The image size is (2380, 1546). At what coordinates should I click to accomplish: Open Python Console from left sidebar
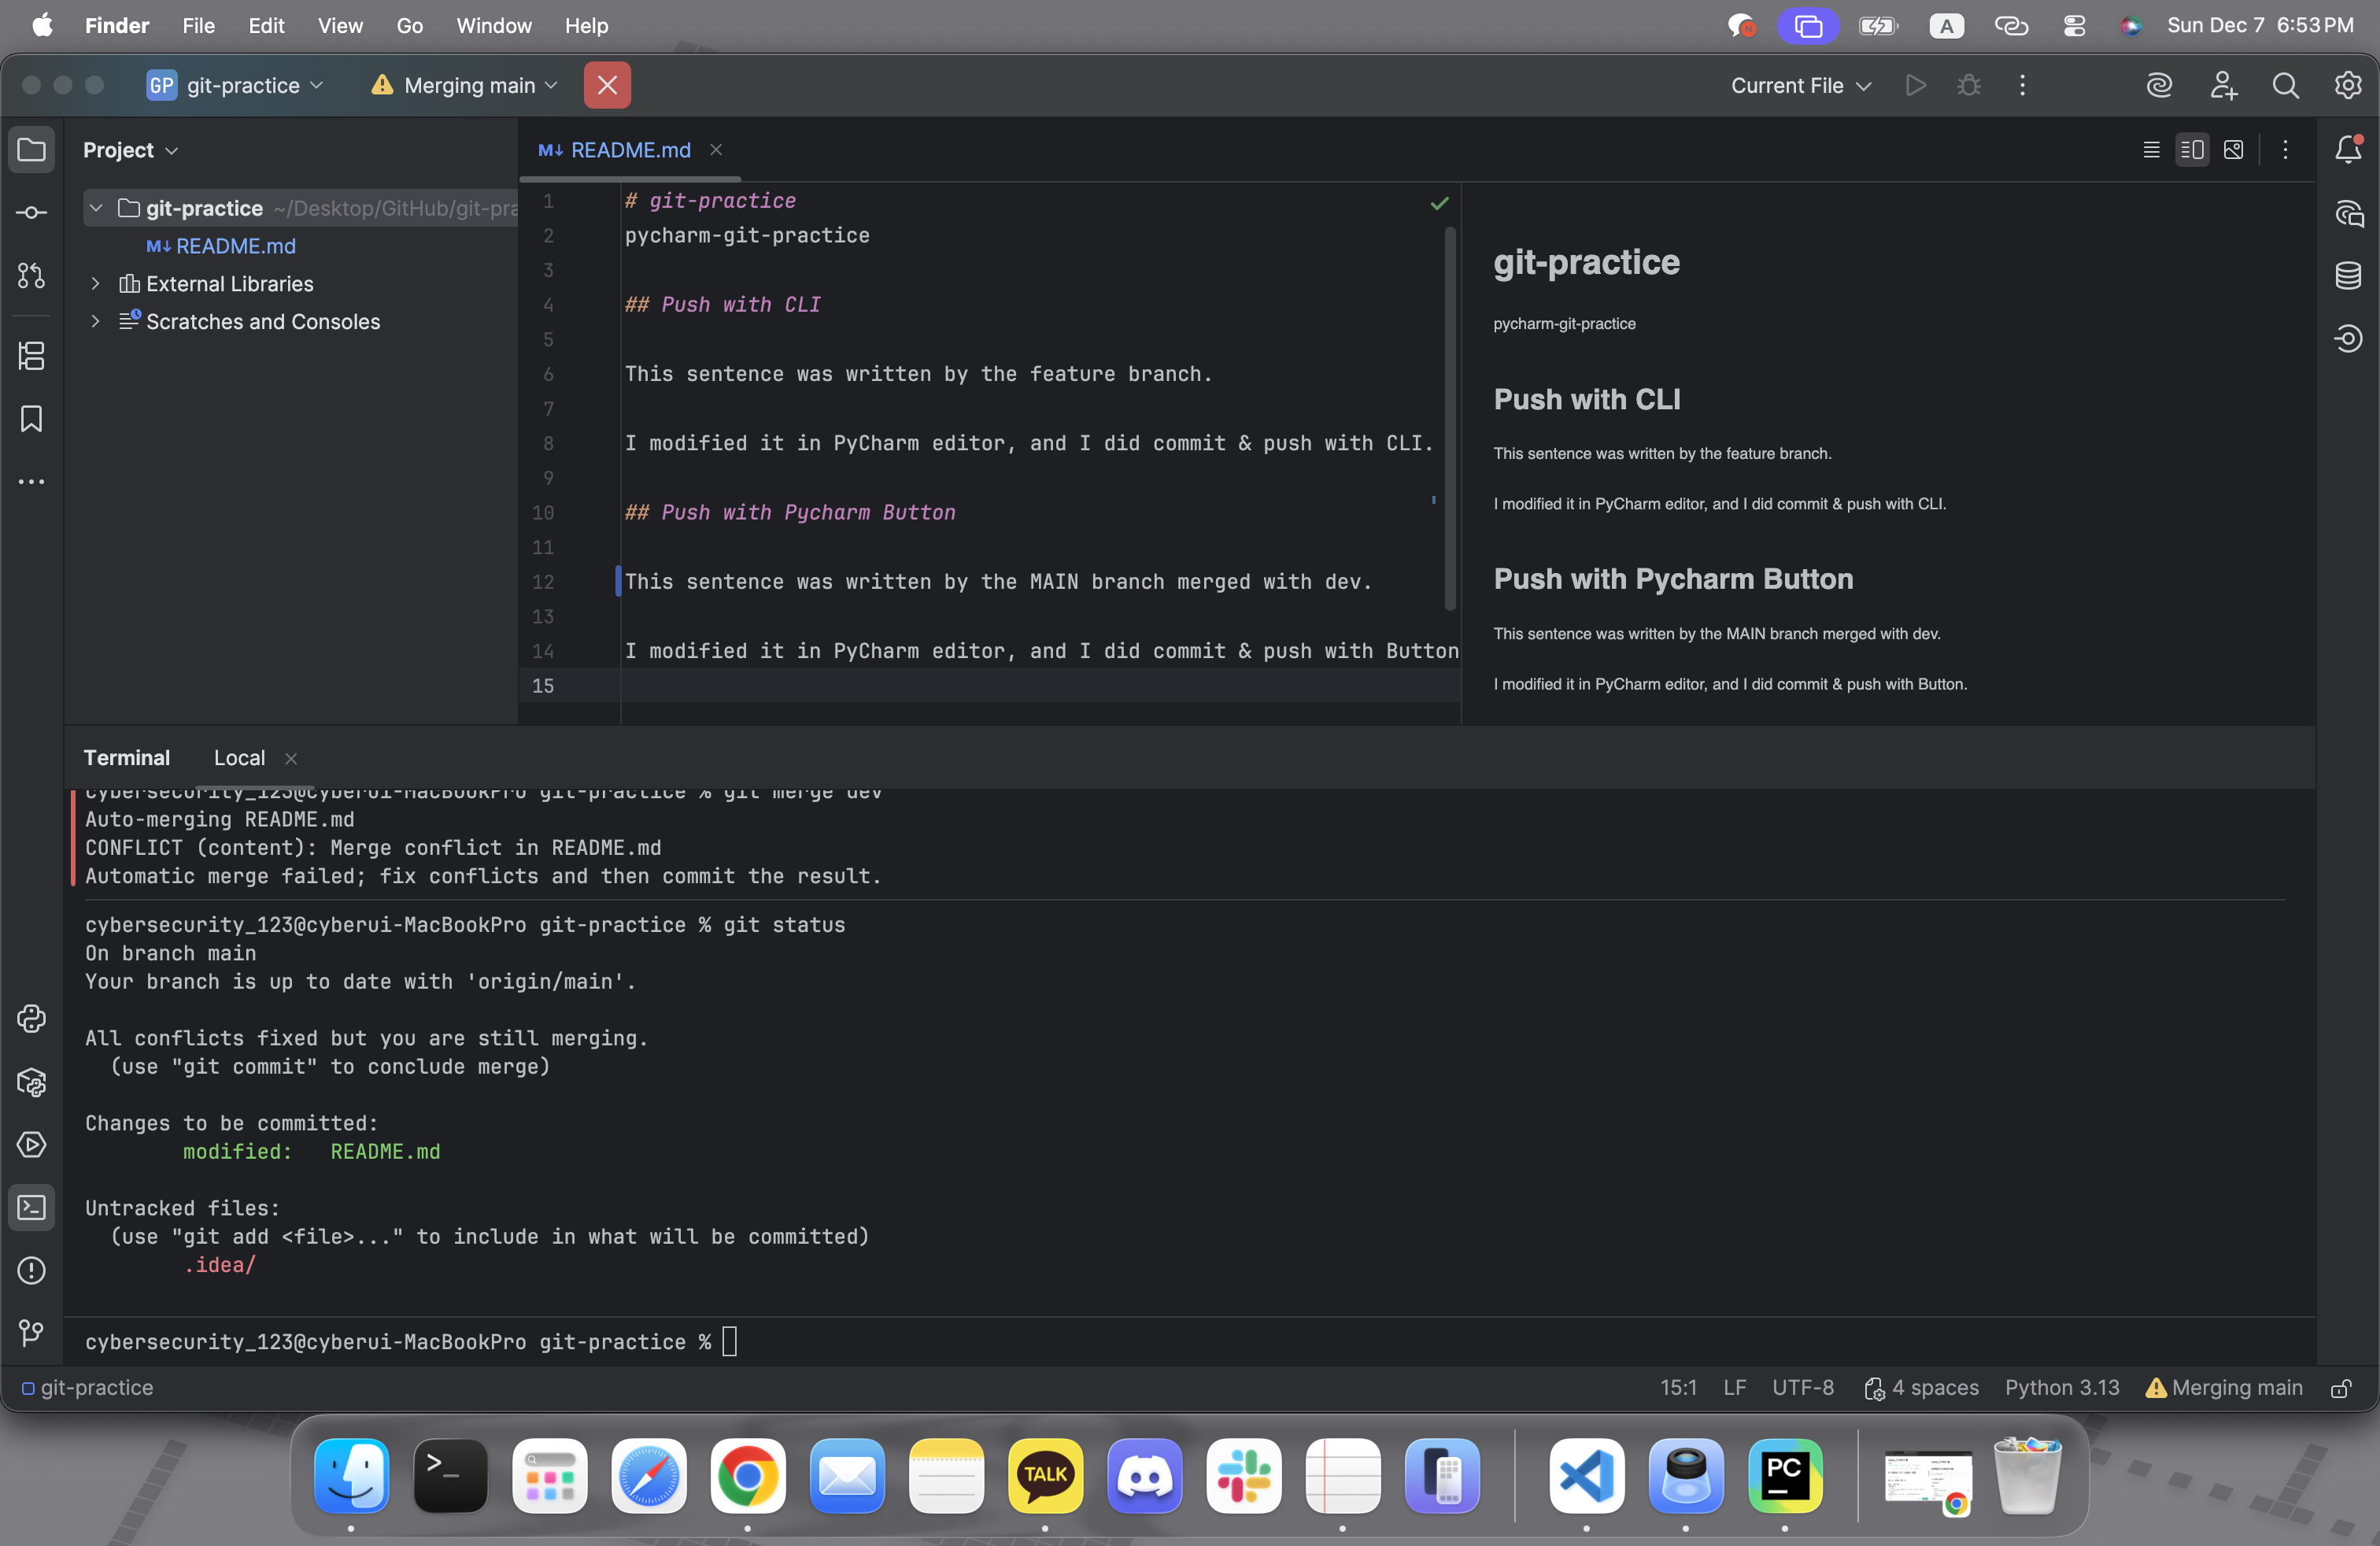31,1019
